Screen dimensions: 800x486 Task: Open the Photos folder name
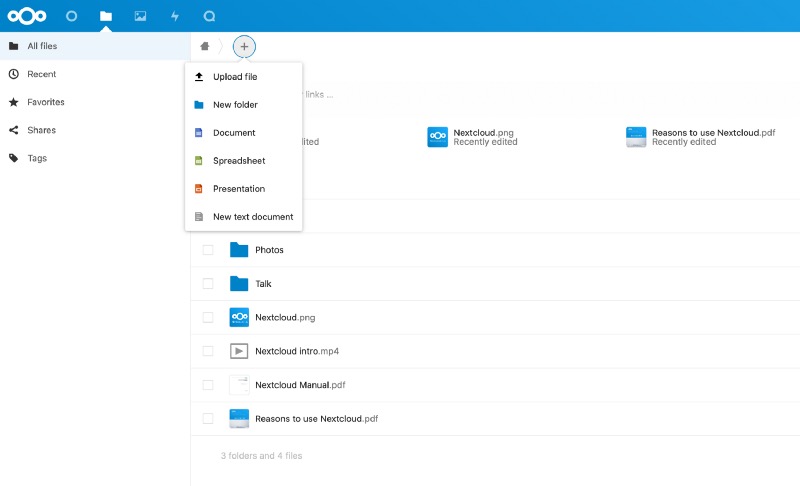[269, 250]
